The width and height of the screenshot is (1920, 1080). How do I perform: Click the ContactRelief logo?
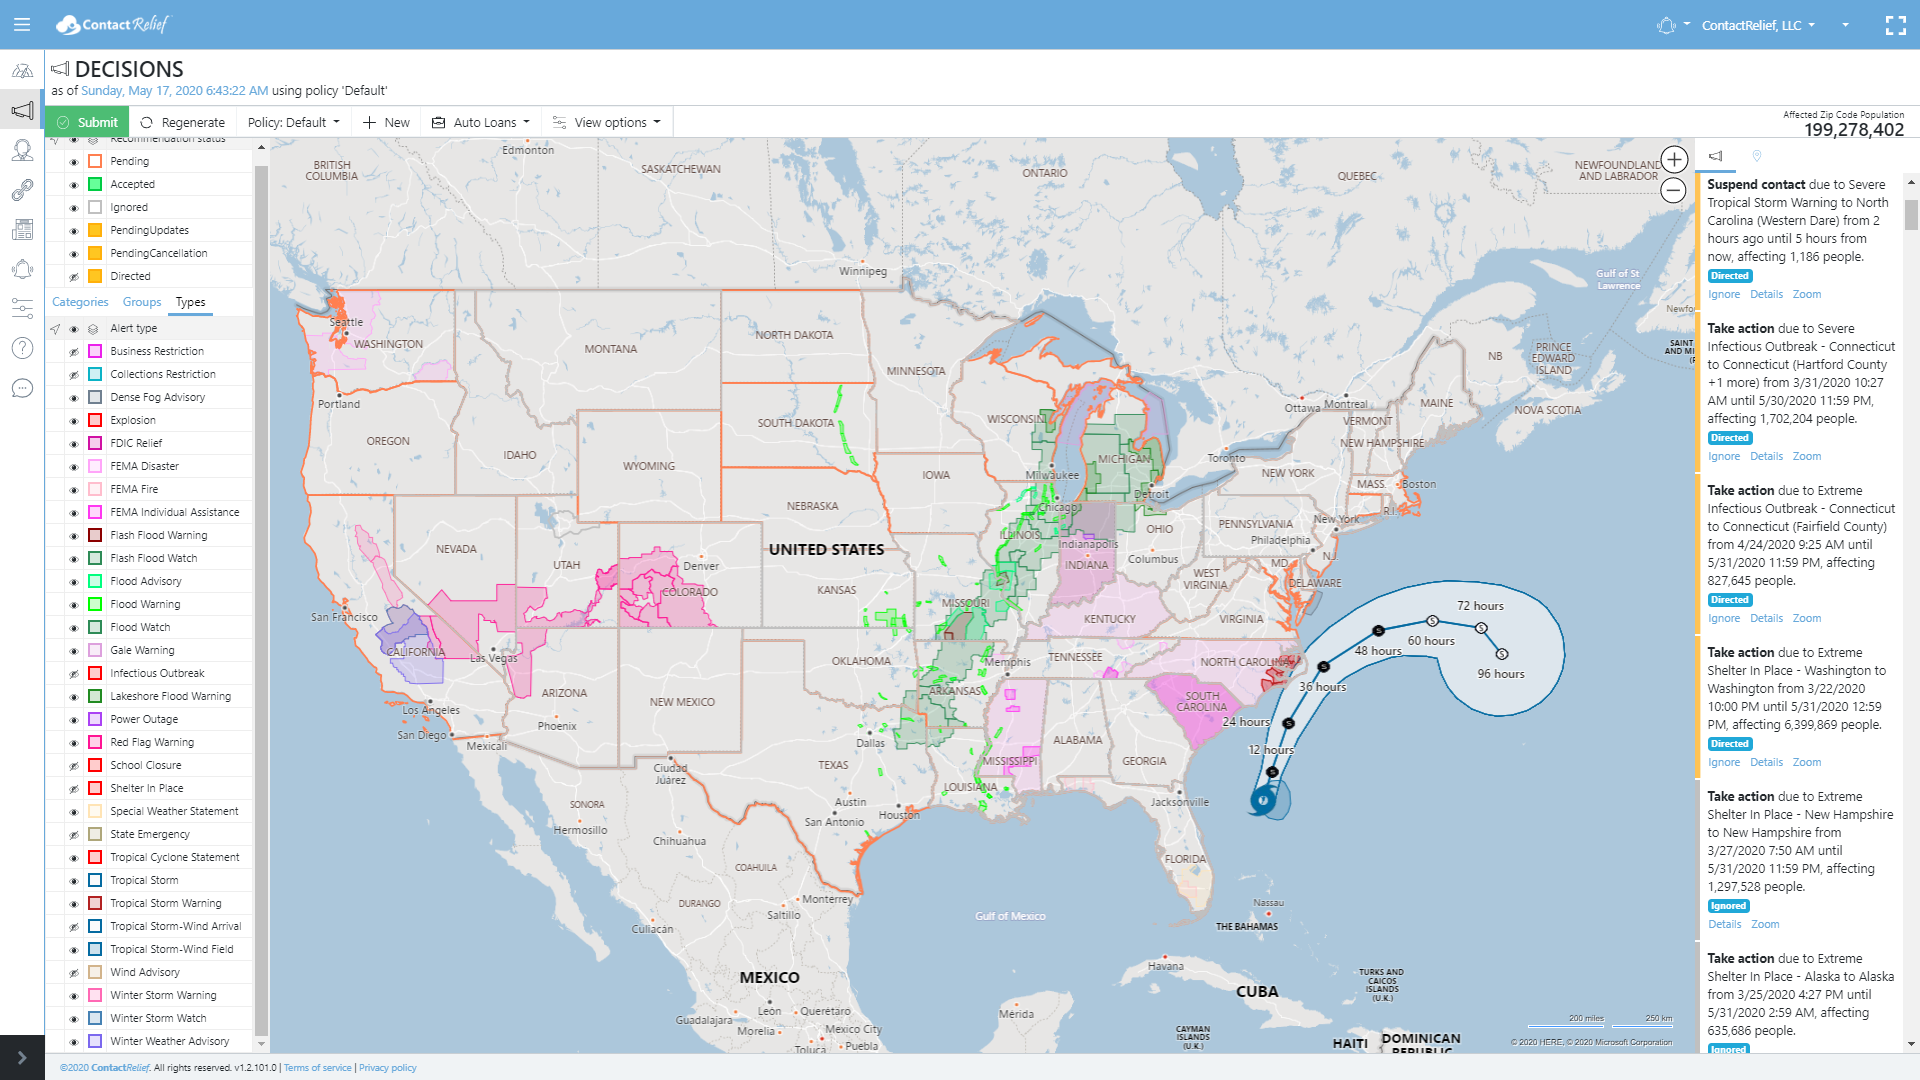point(112,24)
